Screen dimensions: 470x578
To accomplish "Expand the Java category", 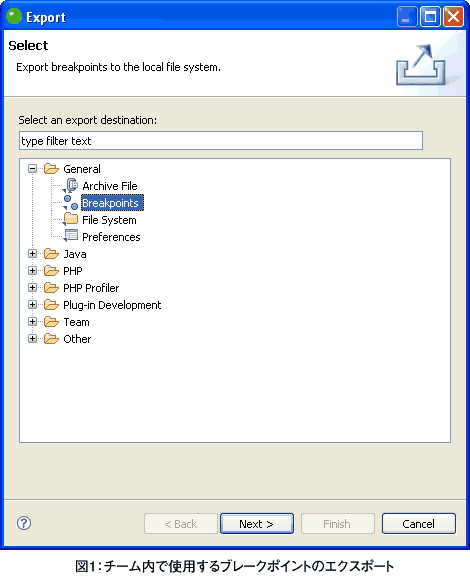I will 32,254.
